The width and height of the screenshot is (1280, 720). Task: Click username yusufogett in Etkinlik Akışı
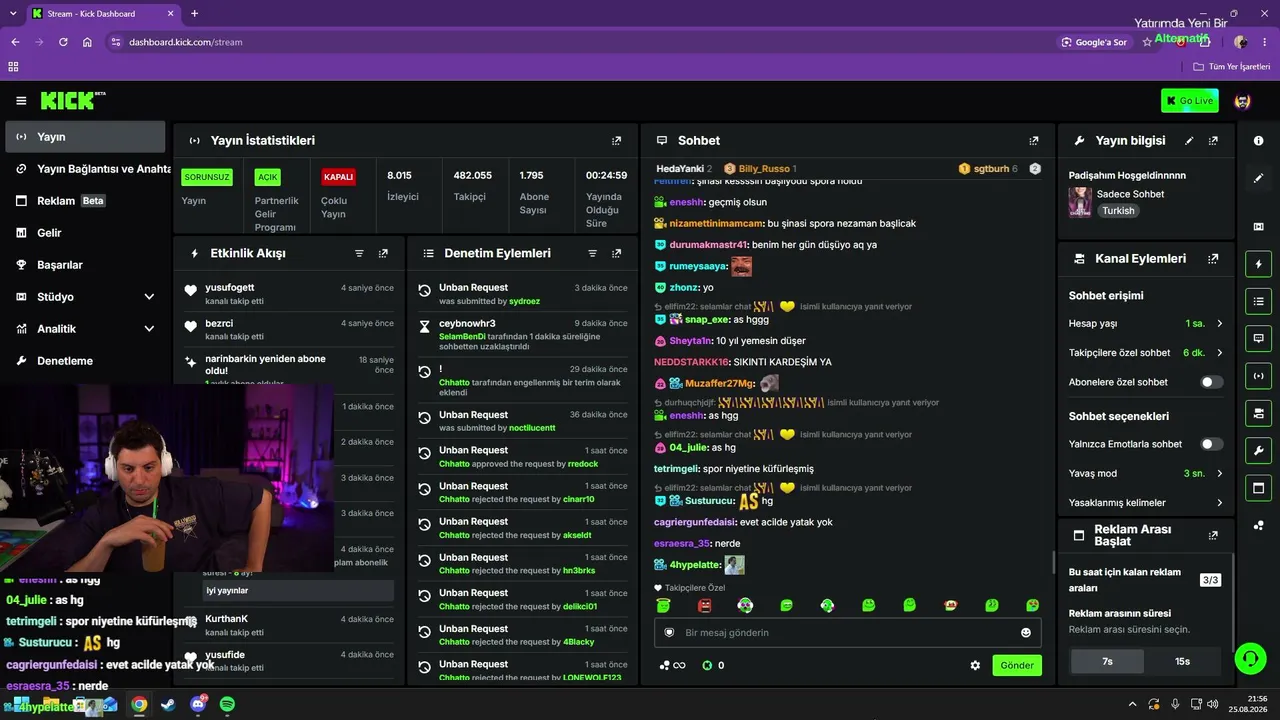(230, 288)
